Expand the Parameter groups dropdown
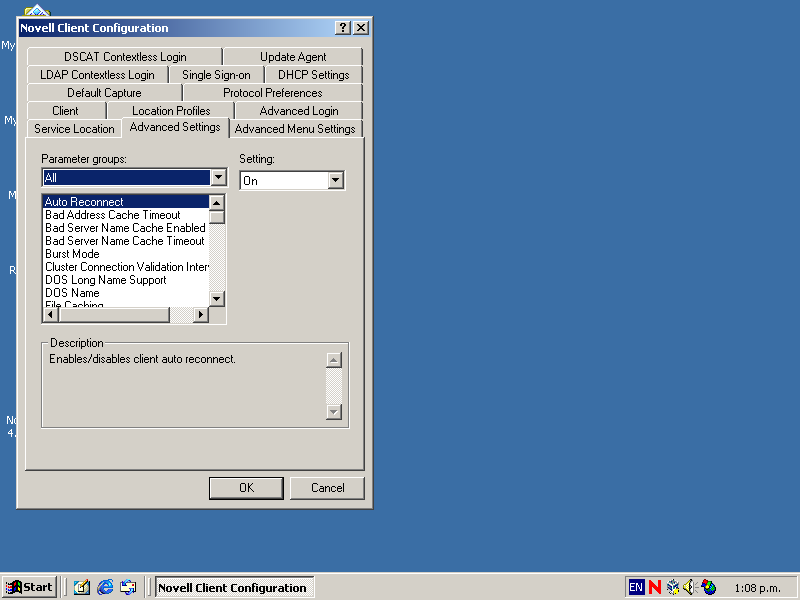The image size is (800, 600). click(x=219, y=177)
